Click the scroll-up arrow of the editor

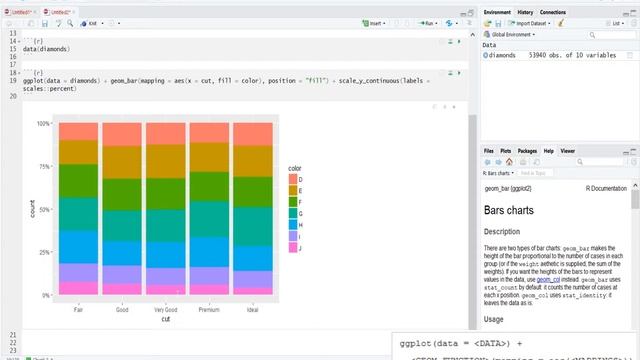[x=472, y=35]
